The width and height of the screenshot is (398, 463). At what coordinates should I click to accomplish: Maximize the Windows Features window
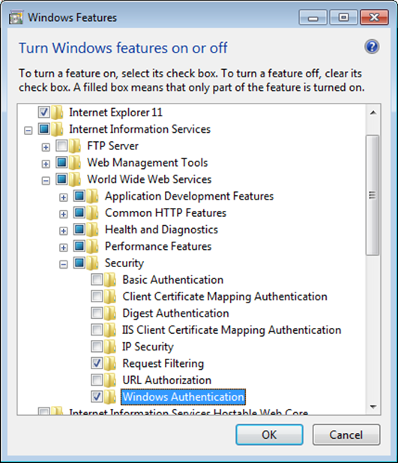pyautogui.click(x=343, y=18)
